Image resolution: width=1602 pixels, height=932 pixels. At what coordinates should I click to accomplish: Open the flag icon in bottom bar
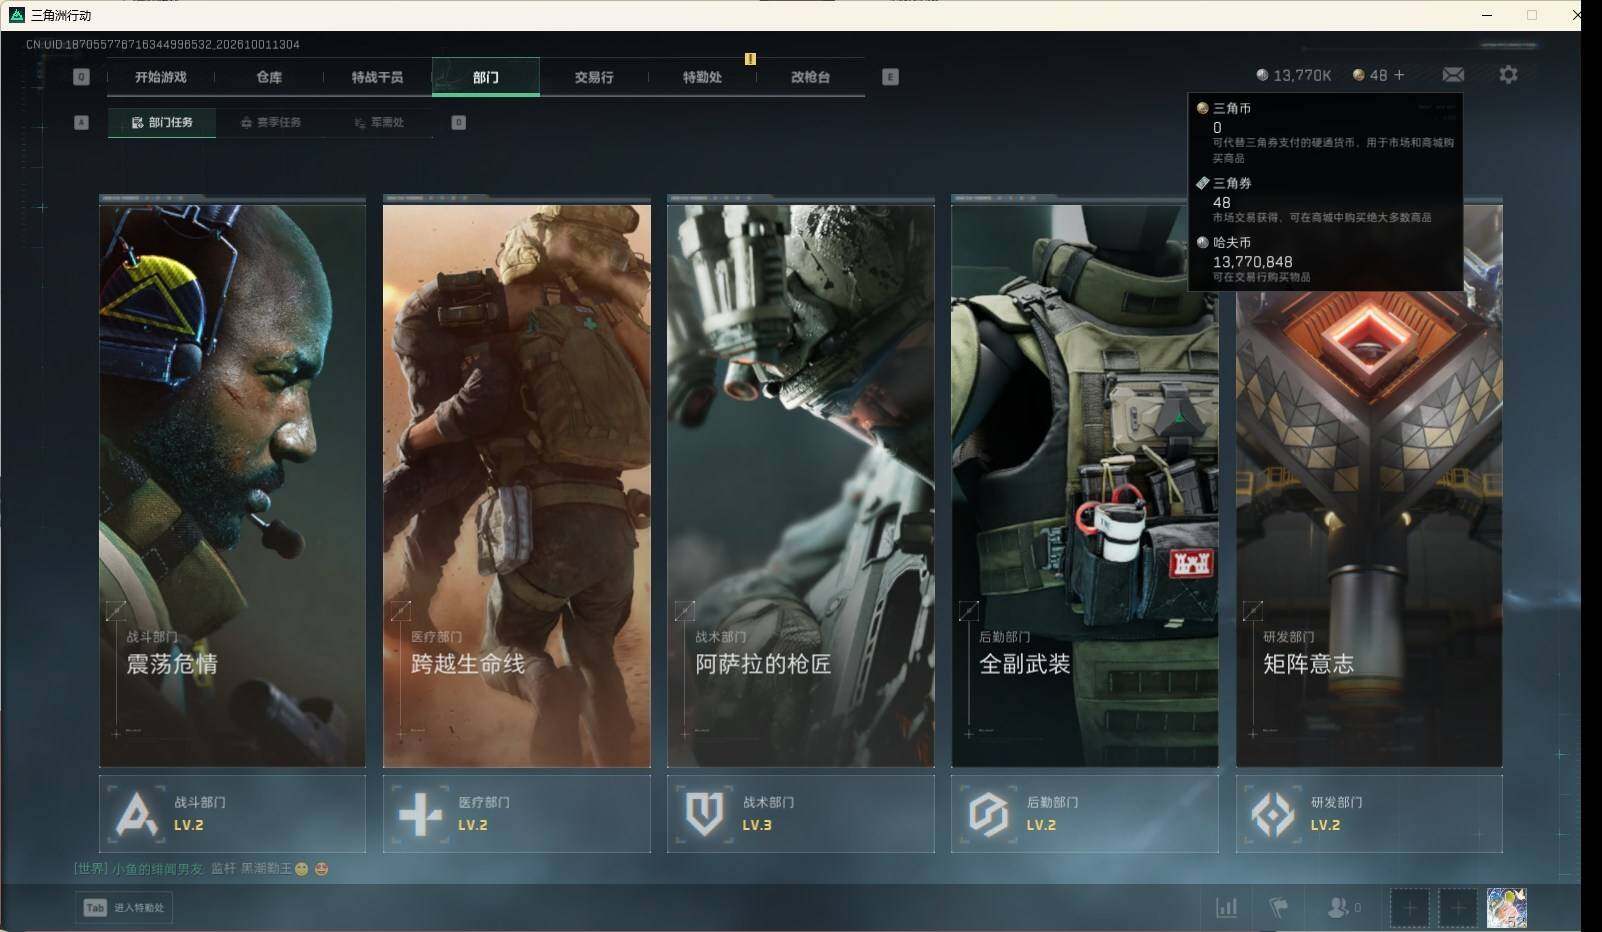[x=1278, y=908]
